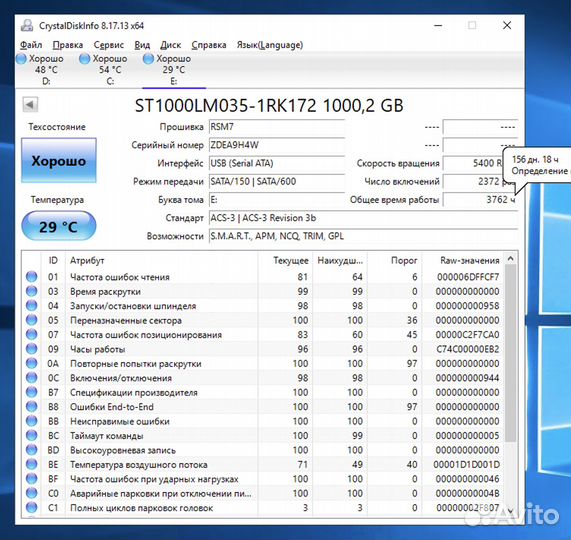Click the blue health orb above drive C:
The image size is (571, 540).
tap(84, 58)
